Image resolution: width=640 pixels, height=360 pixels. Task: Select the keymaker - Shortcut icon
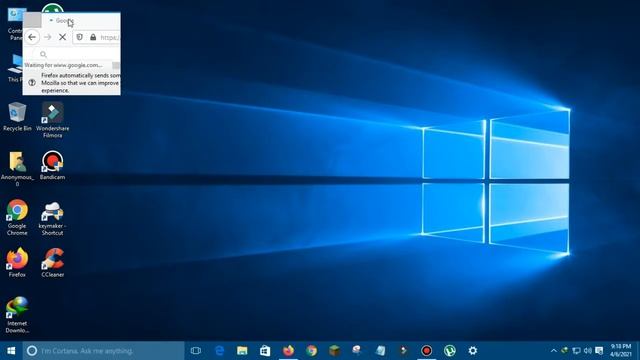coord(52,218)
